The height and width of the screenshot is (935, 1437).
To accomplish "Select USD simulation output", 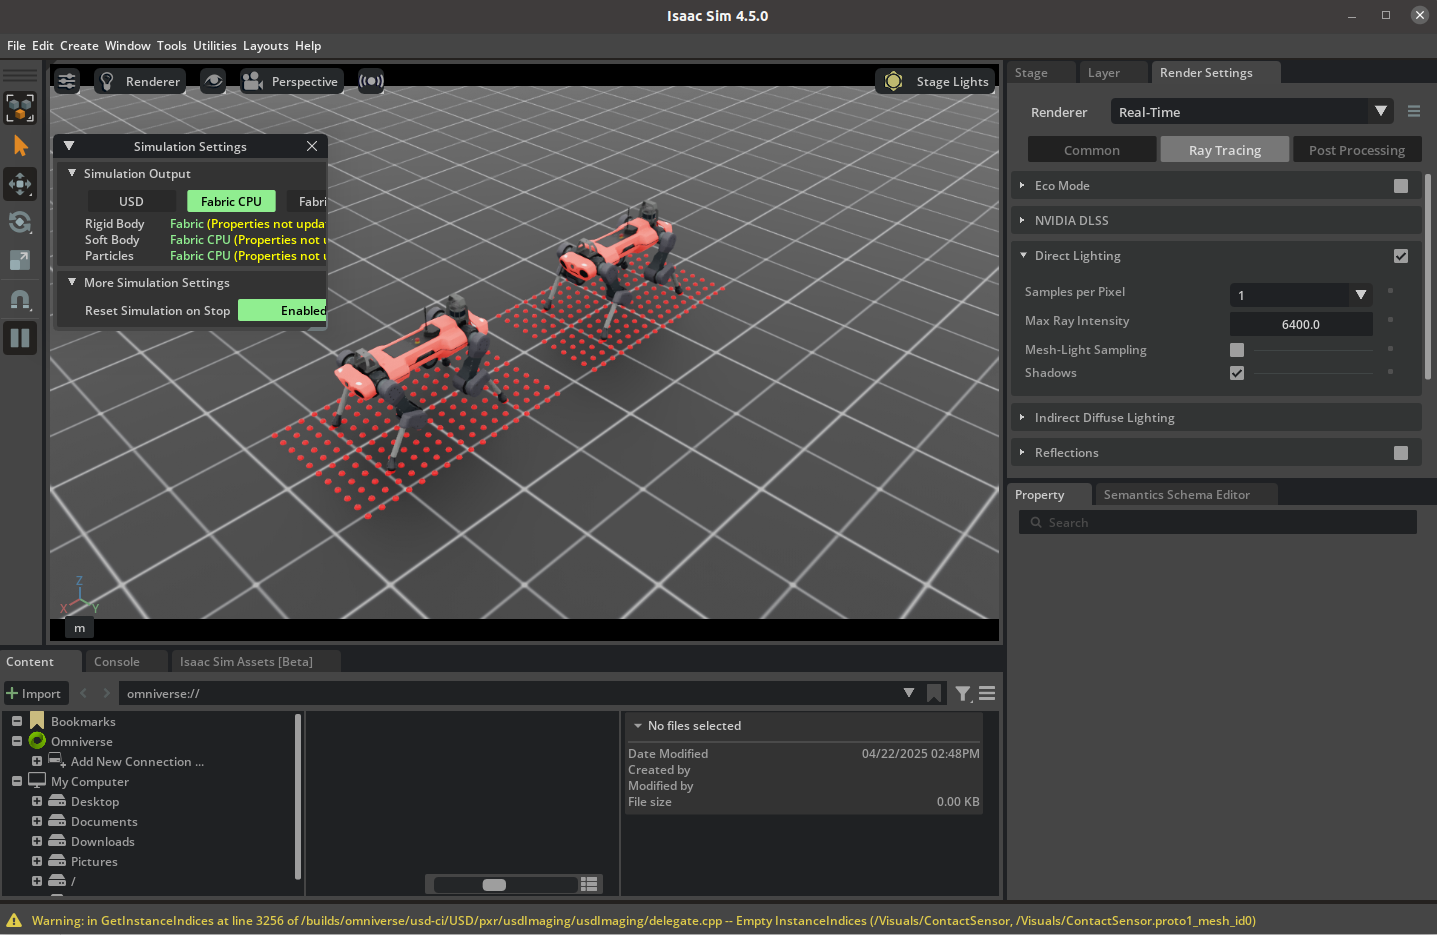I will (131, 201).
